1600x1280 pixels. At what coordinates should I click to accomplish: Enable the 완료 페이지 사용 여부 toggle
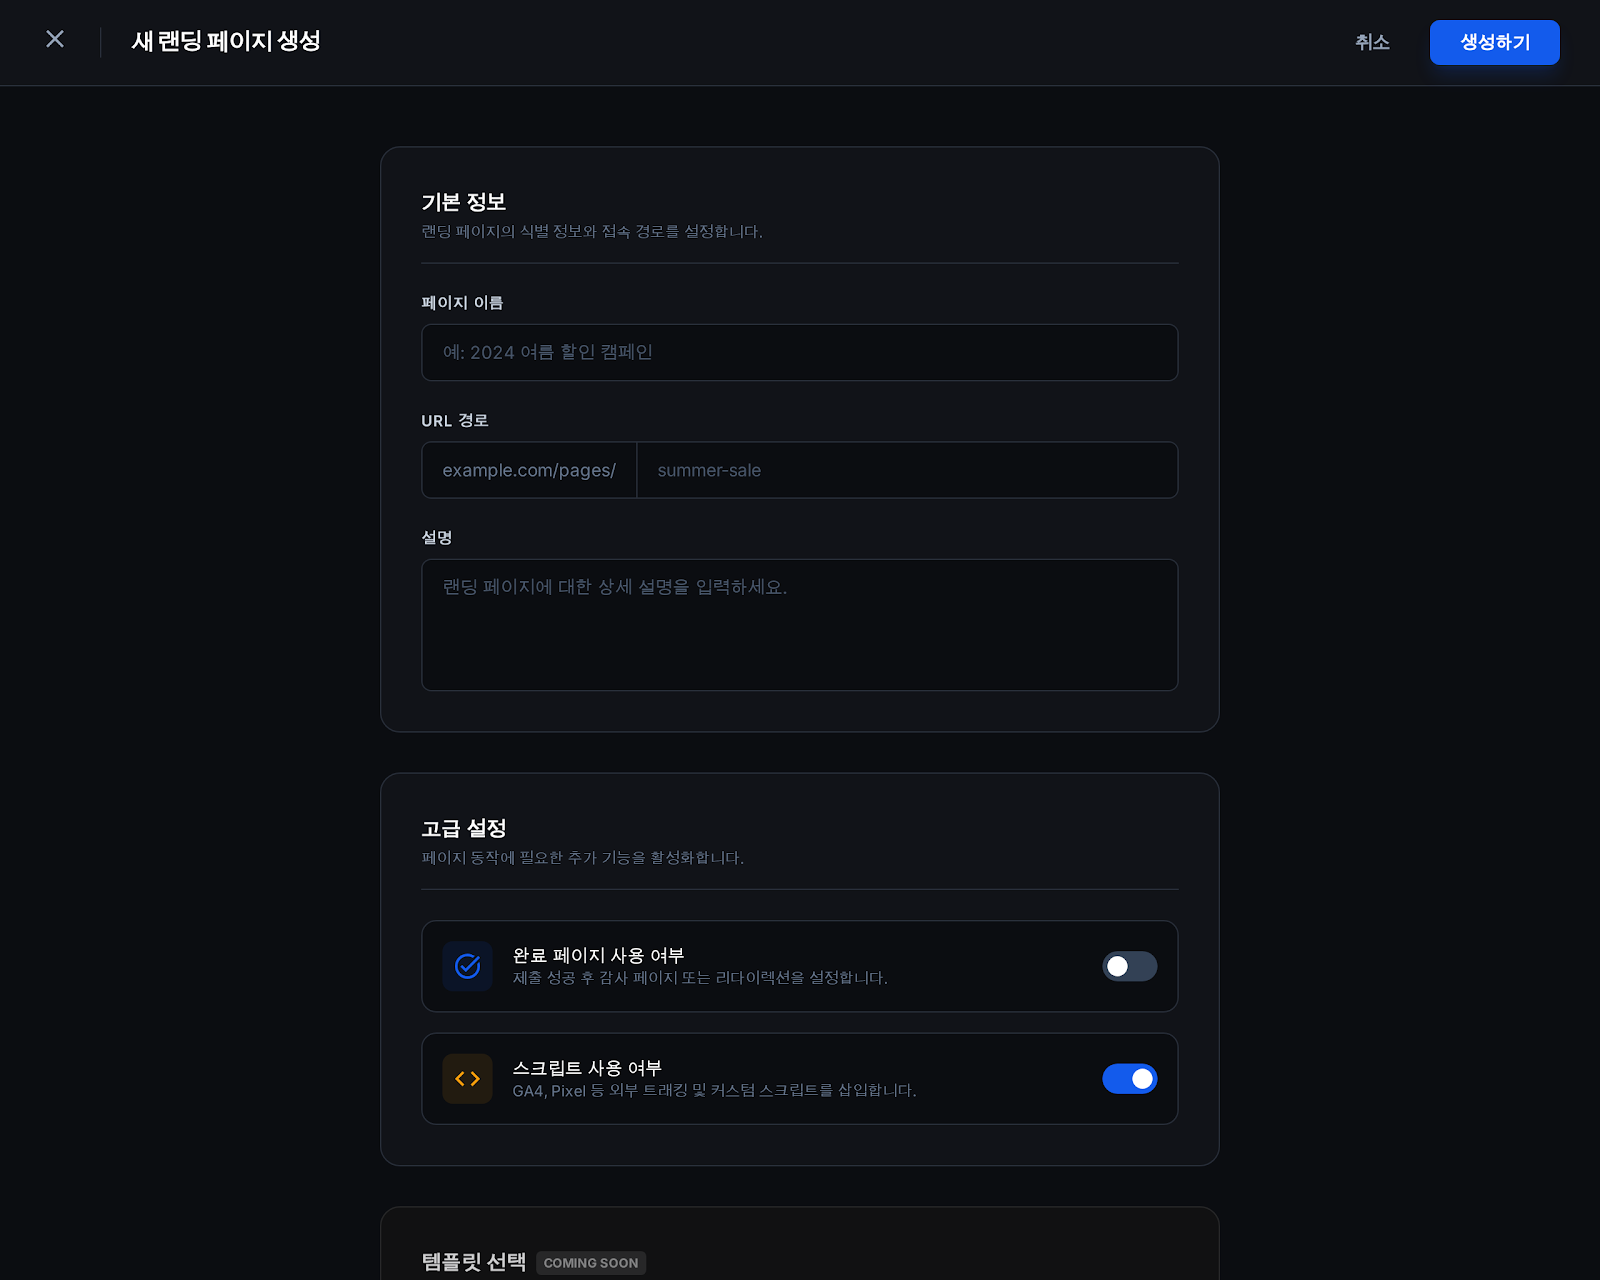point(1129,966)
